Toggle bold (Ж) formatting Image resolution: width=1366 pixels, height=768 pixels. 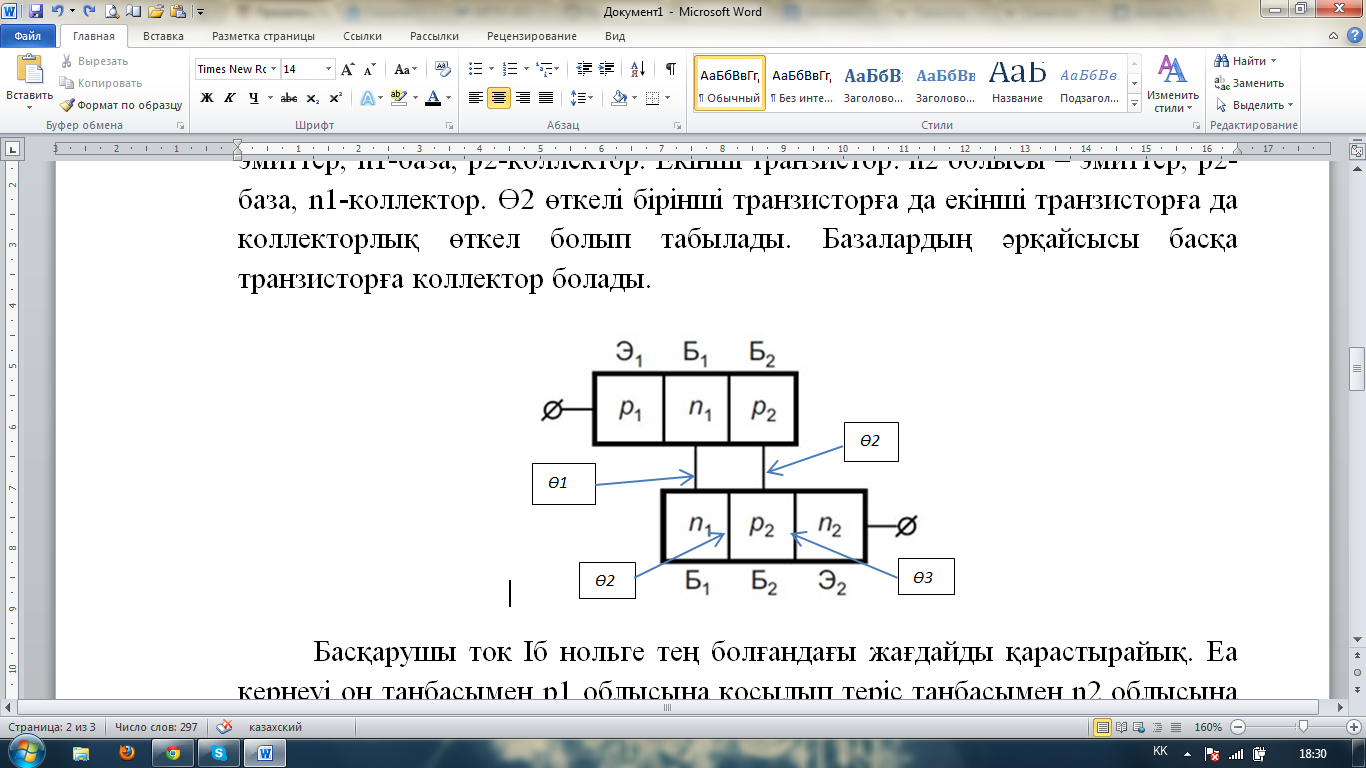coord(207,98)
